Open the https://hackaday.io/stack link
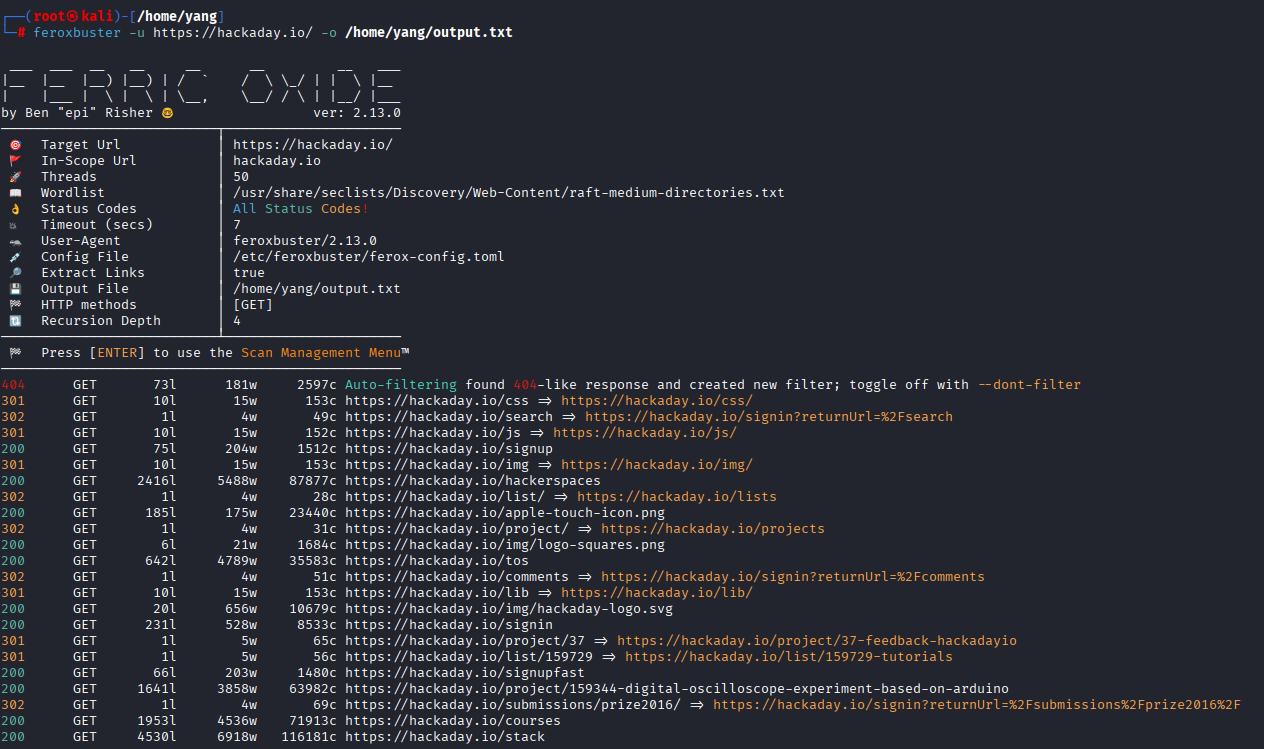This screenshot has width=1264, height=749. pyautogui.click(x=445, y=737)
